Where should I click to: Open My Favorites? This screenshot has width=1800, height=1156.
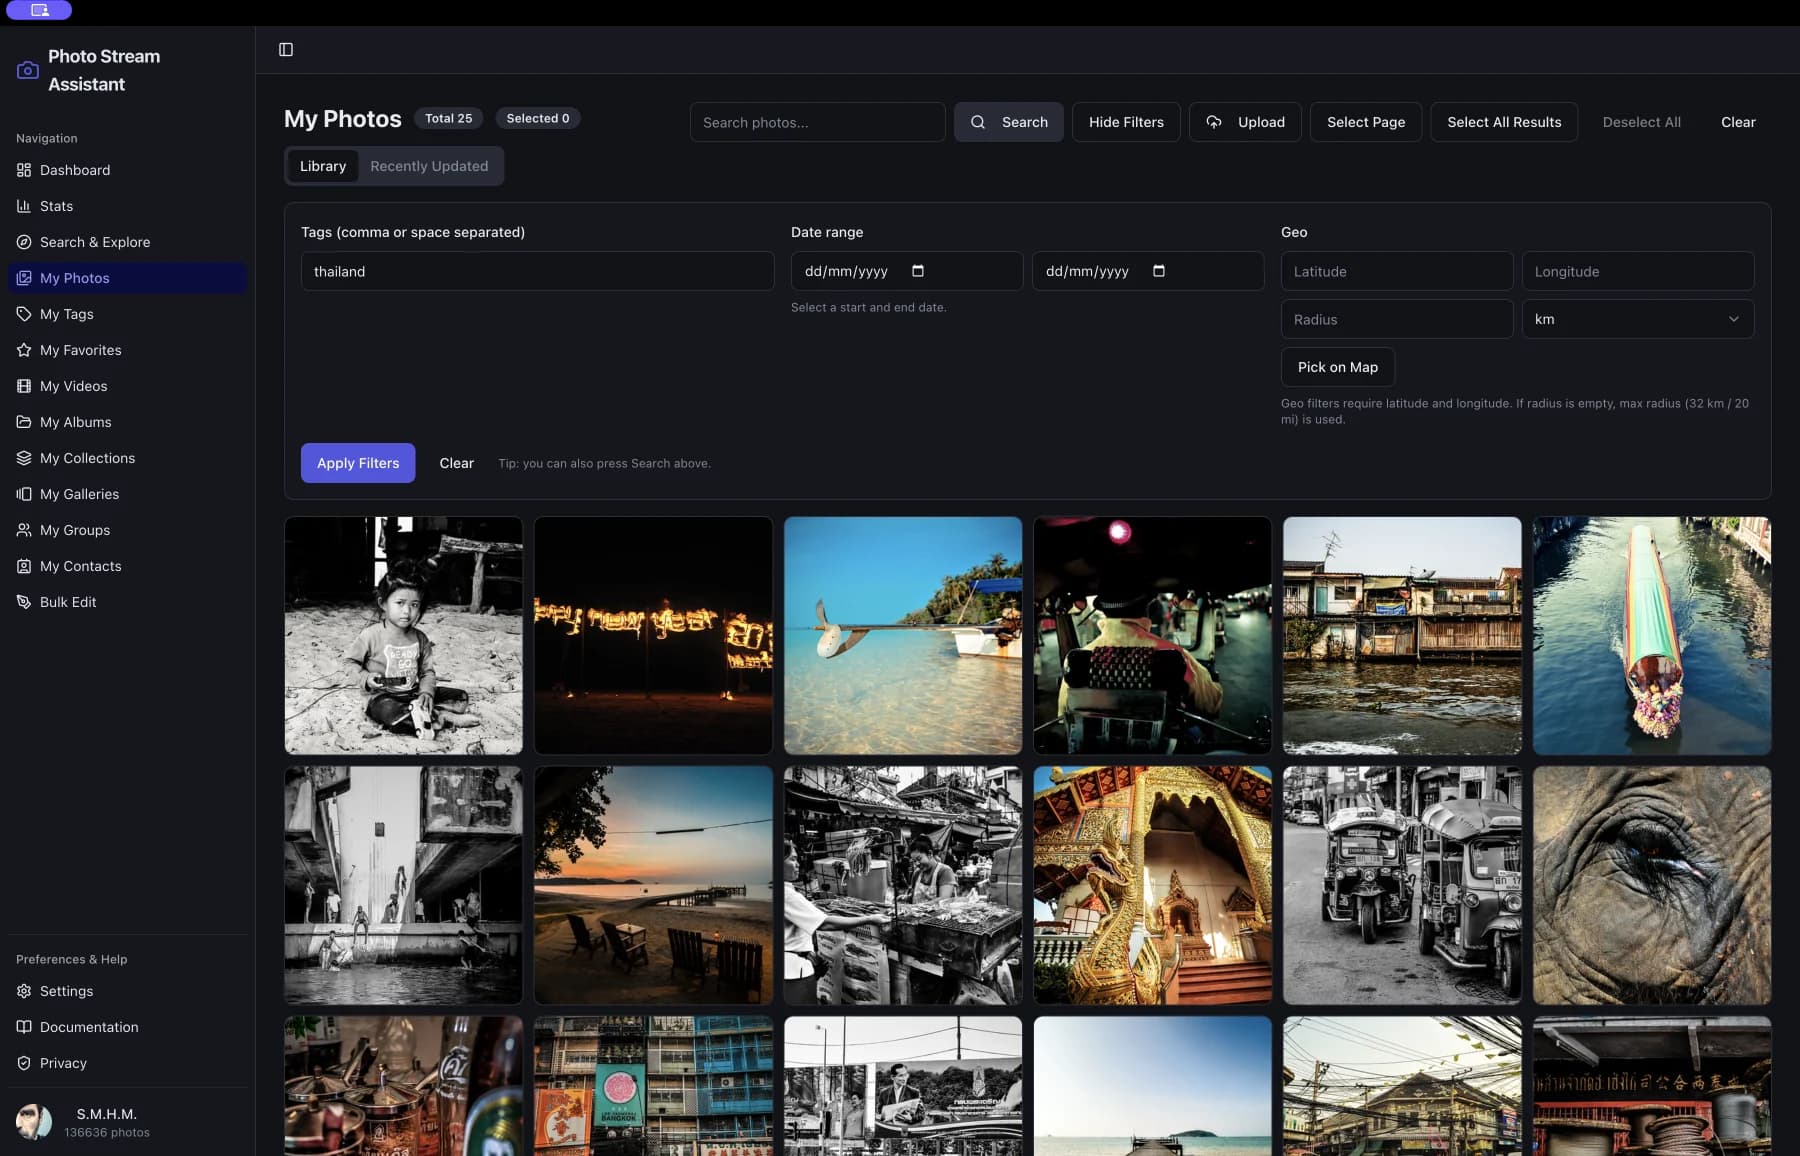[x=80, y=350]
